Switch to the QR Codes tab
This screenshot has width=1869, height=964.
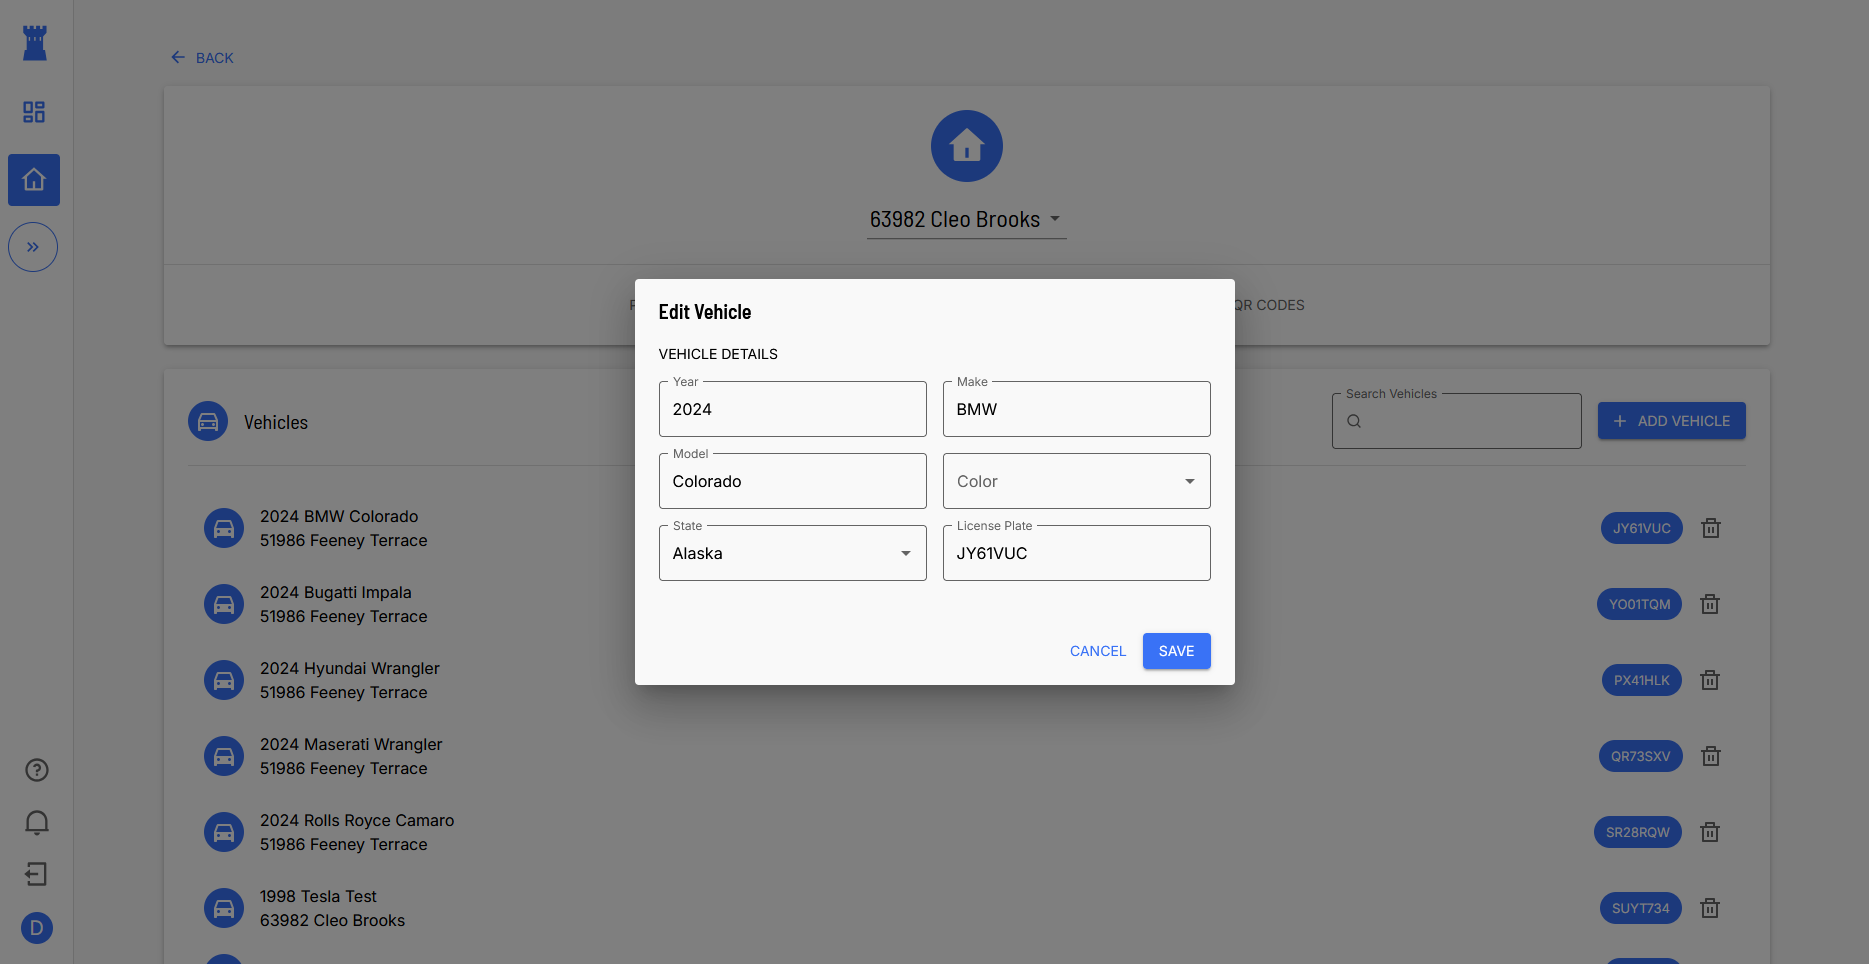tap(1268, 305)
